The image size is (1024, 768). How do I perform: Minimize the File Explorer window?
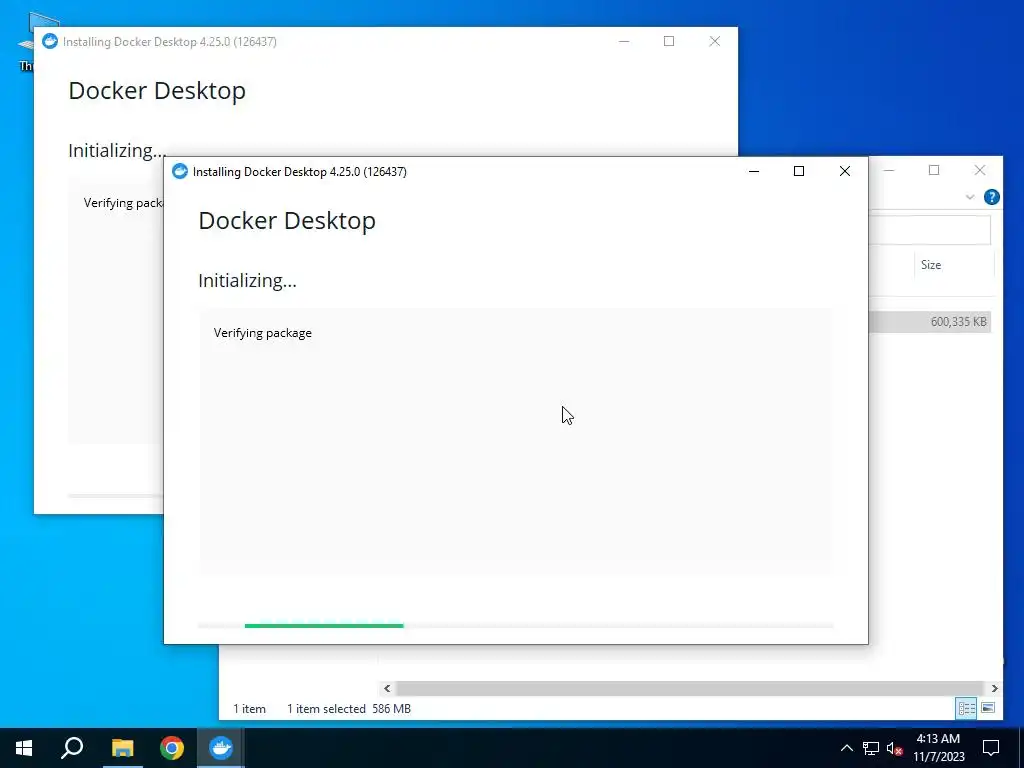[889, 170]
